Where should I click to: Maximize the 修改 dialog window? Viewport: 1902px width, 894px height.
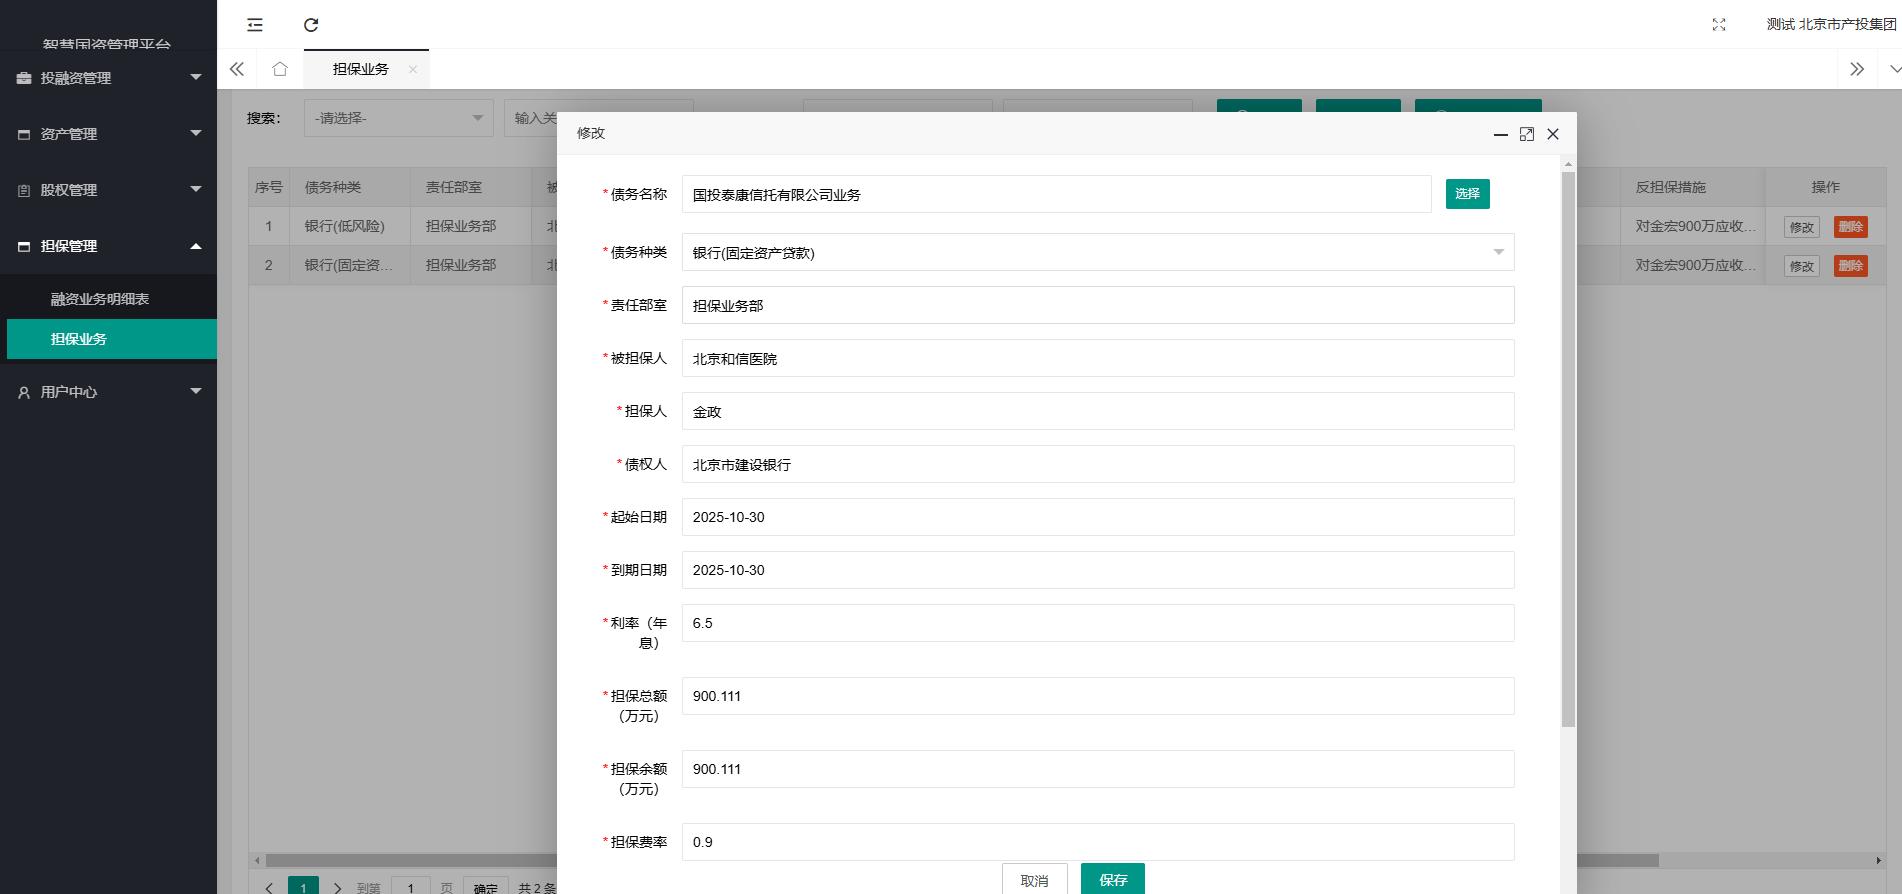[x=1526, y=134]
